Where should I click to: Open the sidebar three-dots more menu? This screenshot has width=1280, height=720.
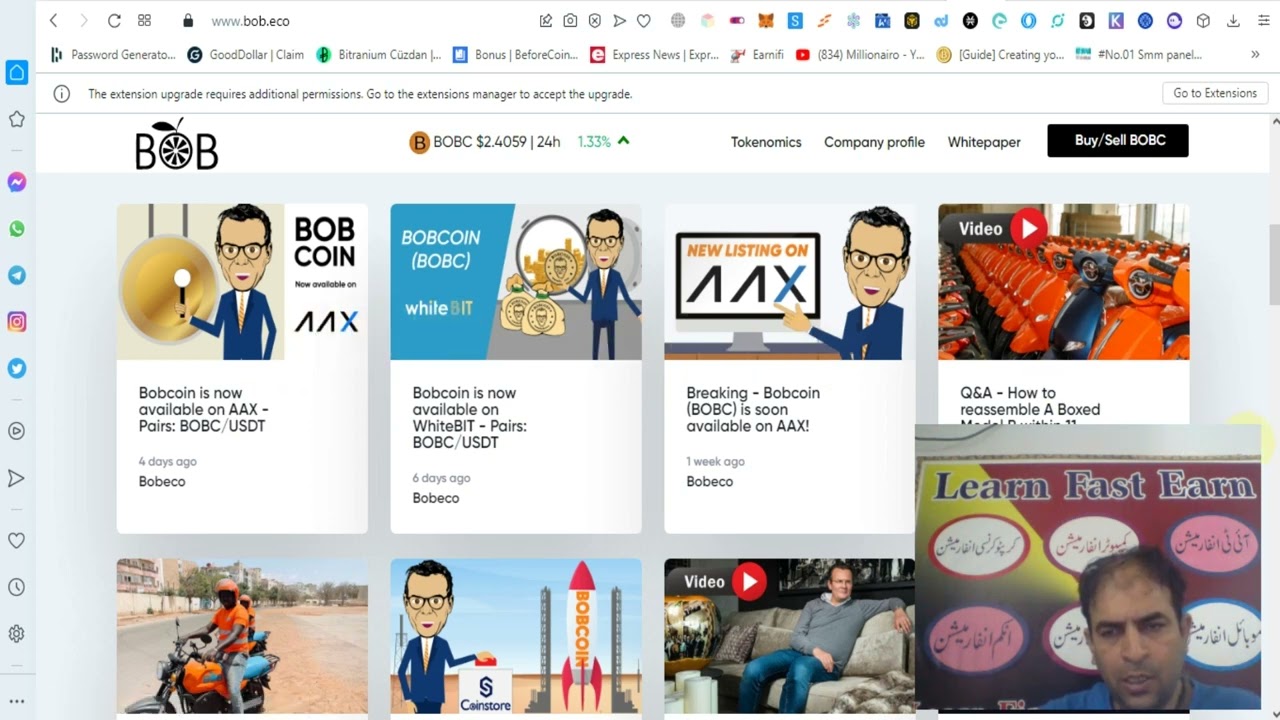16,702
